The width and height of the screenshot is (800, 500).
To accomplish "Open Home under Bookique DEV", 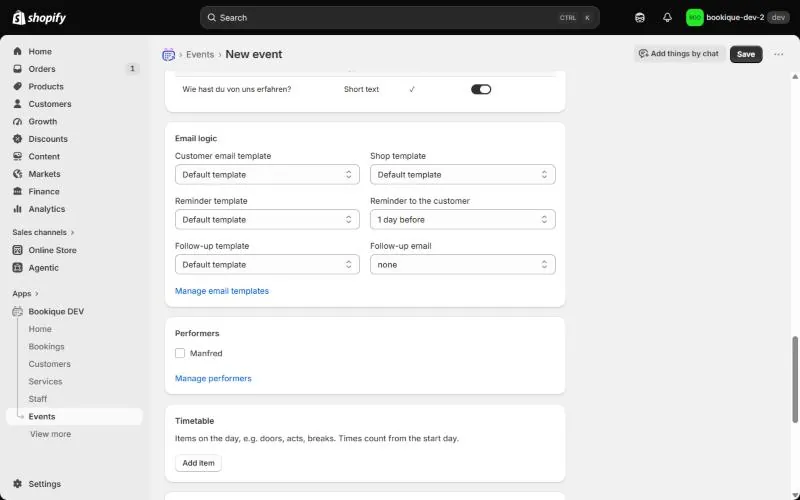I will click(40, 329).
